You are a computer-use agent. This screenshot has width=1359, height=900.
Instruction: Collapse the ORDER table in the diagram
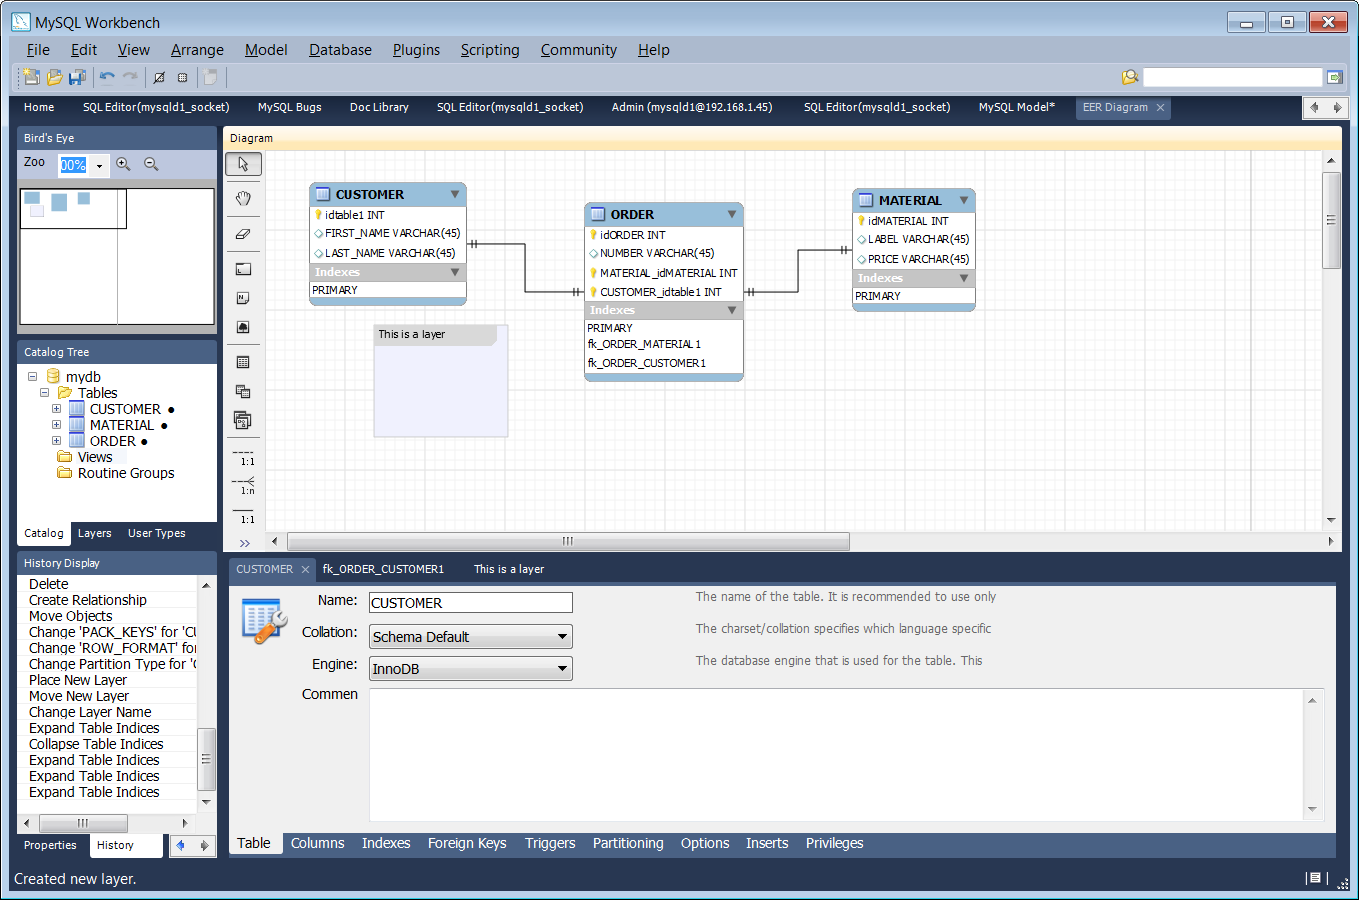click(x=732, y=214)
